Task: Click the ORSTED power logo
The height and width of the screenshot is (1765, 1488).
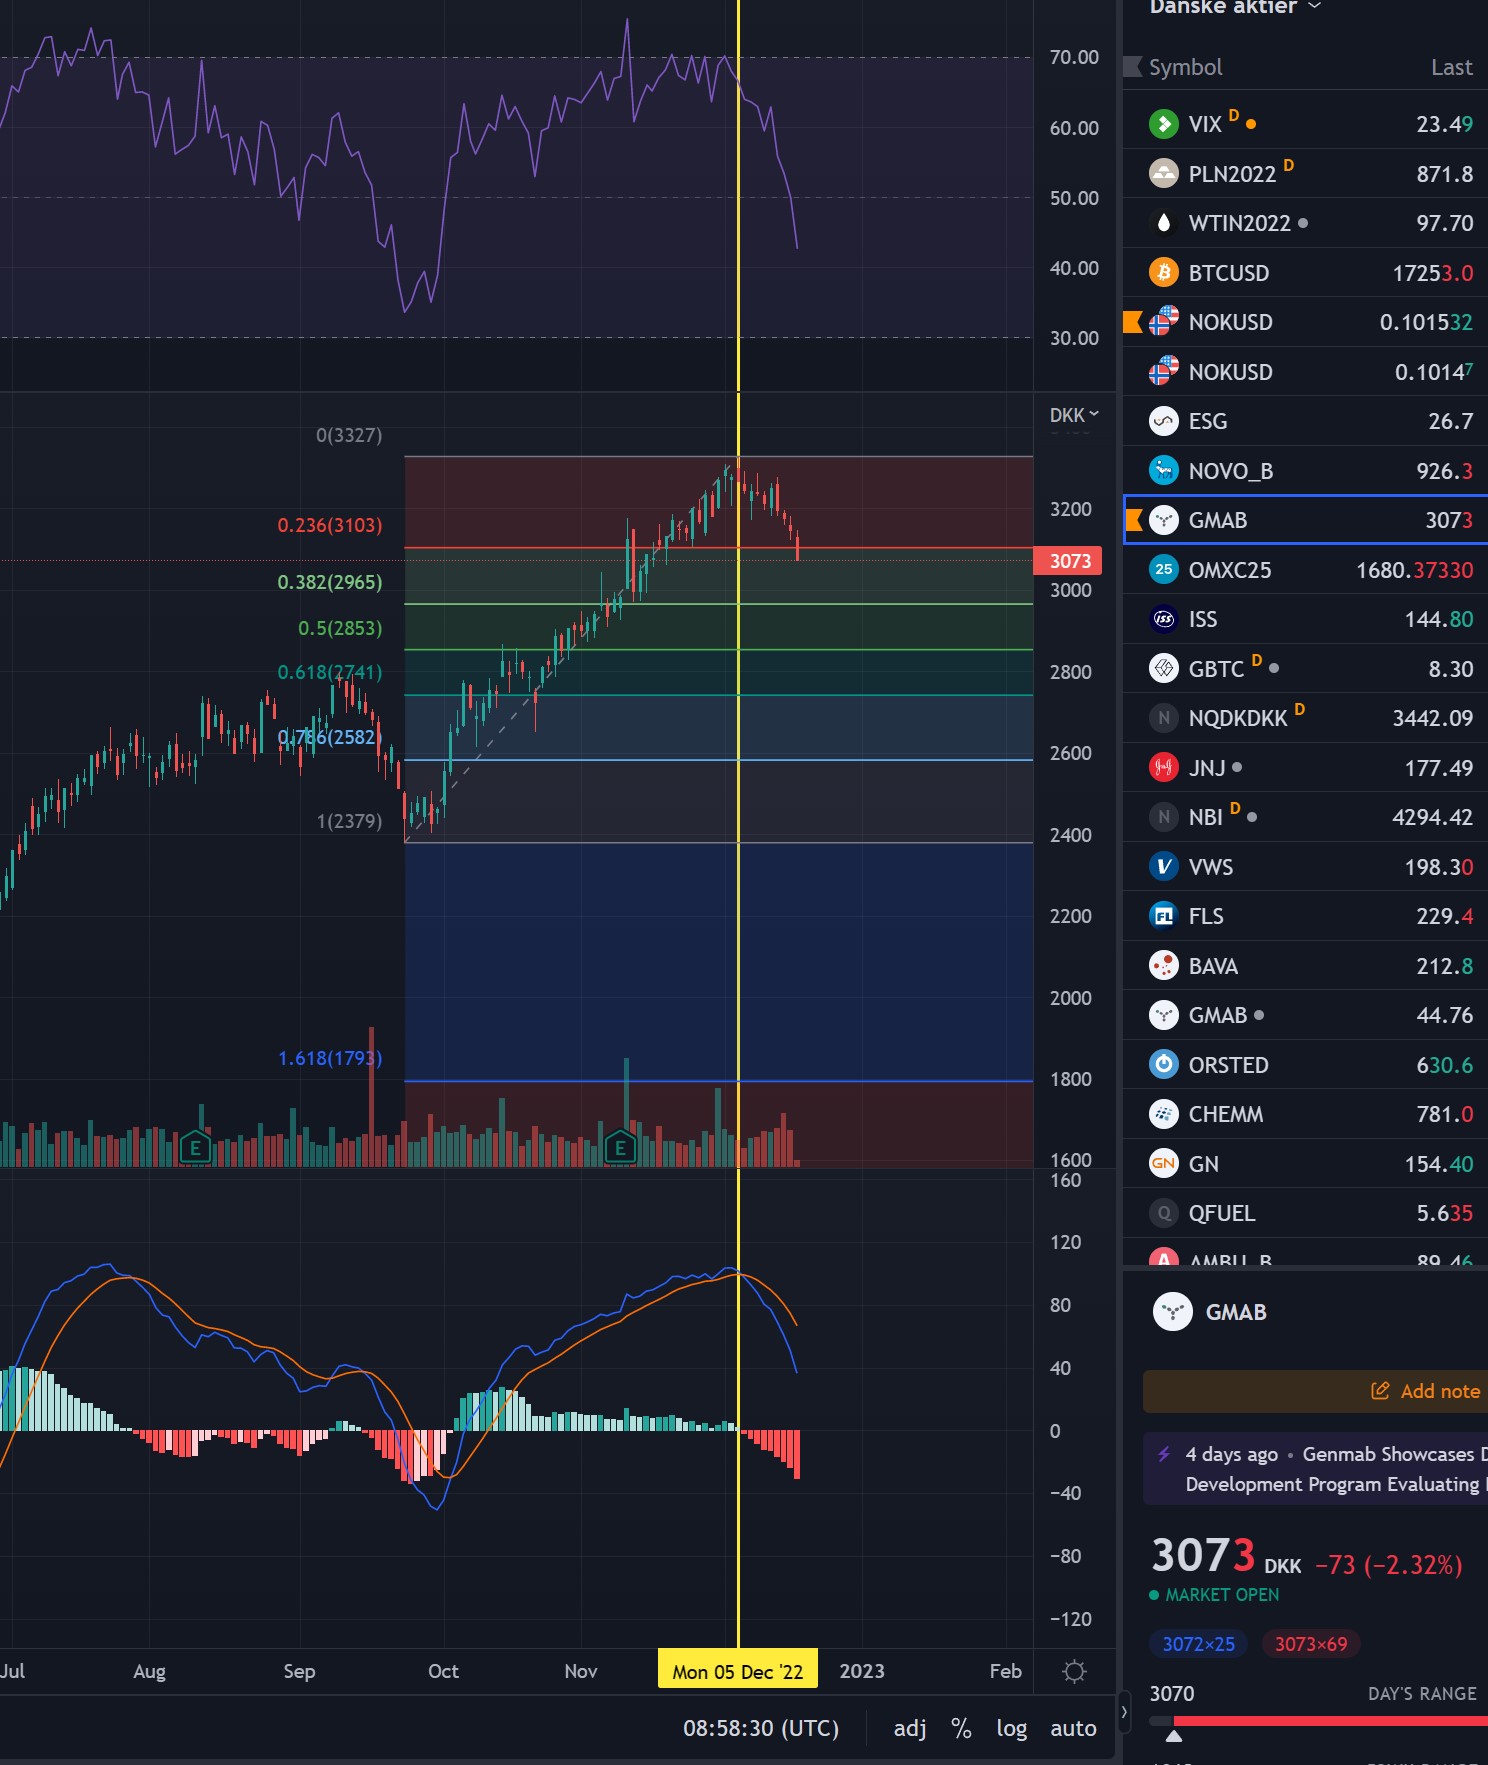Action: (x=1163, y=1065)
